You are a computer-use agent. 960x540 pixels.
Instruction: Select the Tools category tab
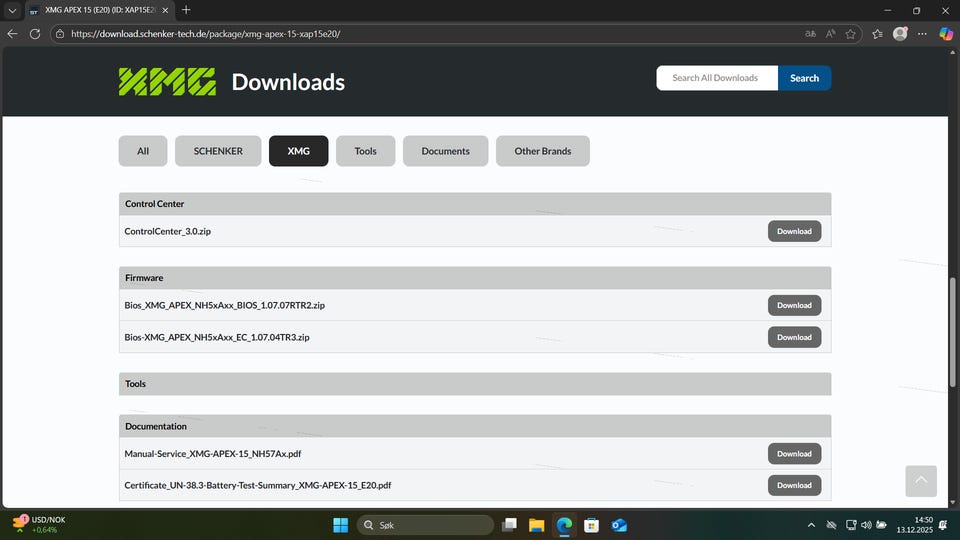click(366, 151)
